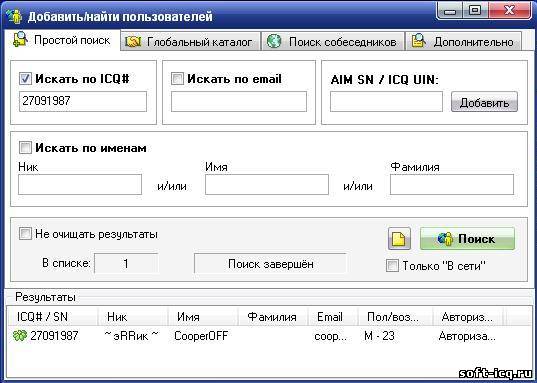537x383 pixels.
Task: Focus the email search input field
Action: (239, 101)
